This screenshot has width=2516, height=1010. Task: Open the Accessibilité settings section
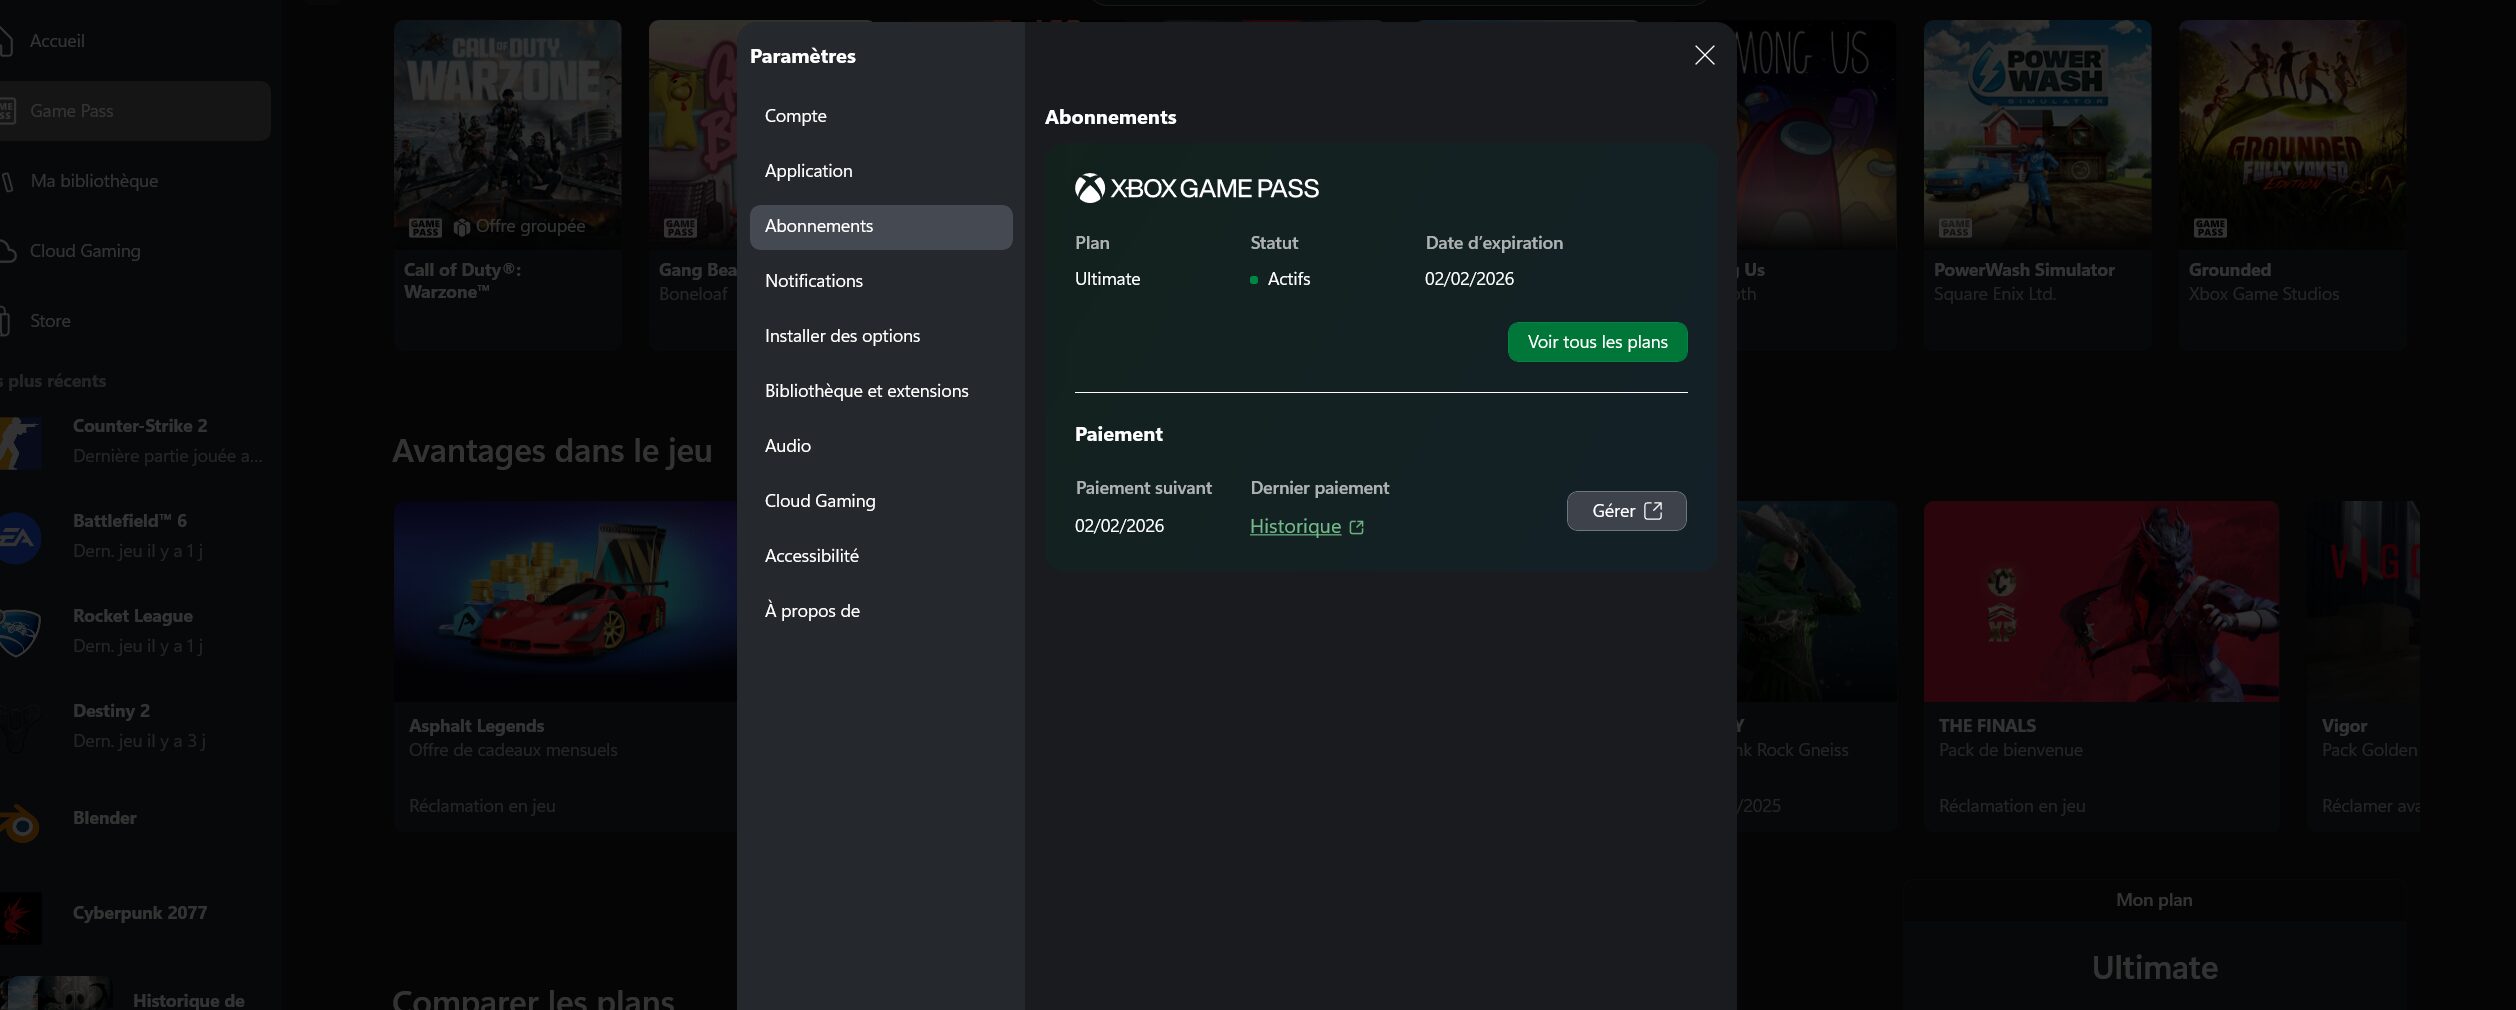[811, 556]
